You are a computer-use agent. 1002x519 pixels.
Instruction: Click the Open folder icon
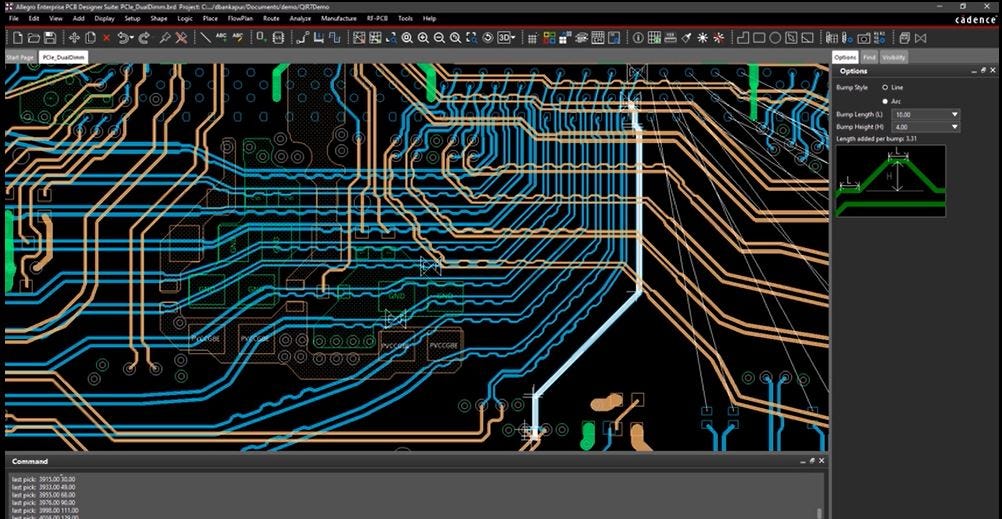coord(34,38)
